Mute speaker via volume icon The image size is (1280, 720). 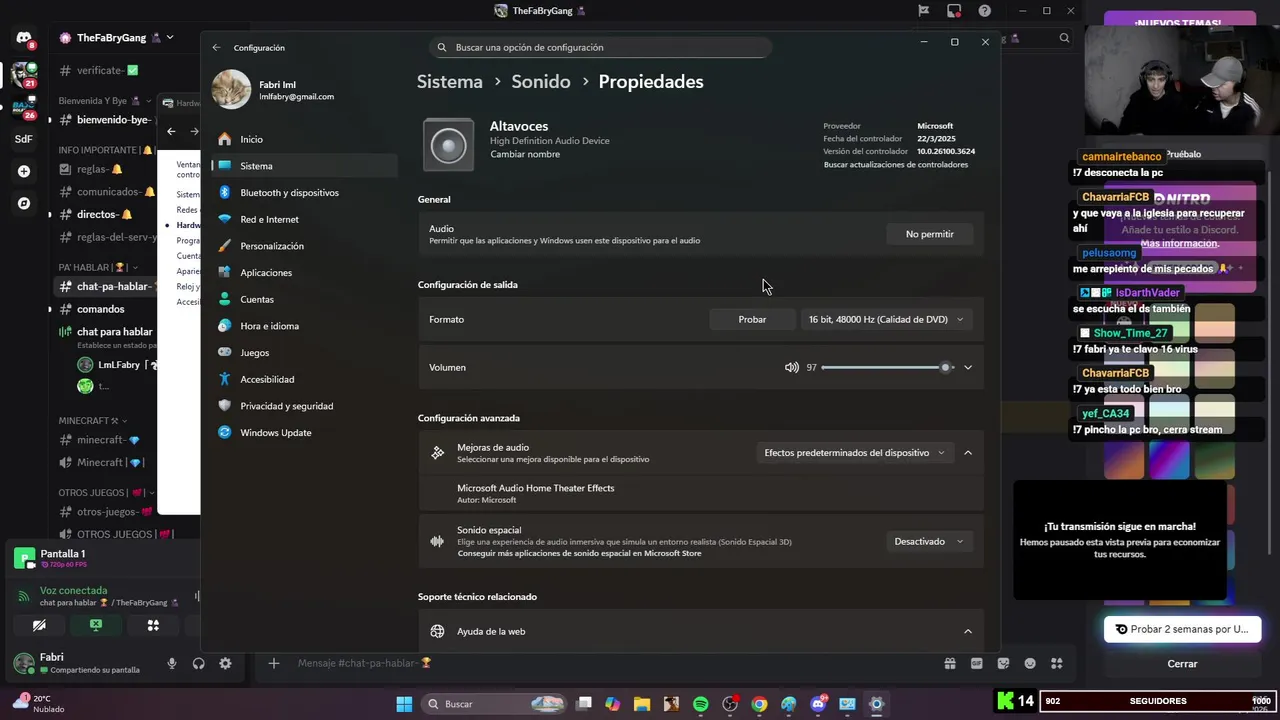[x=792, y=367]
